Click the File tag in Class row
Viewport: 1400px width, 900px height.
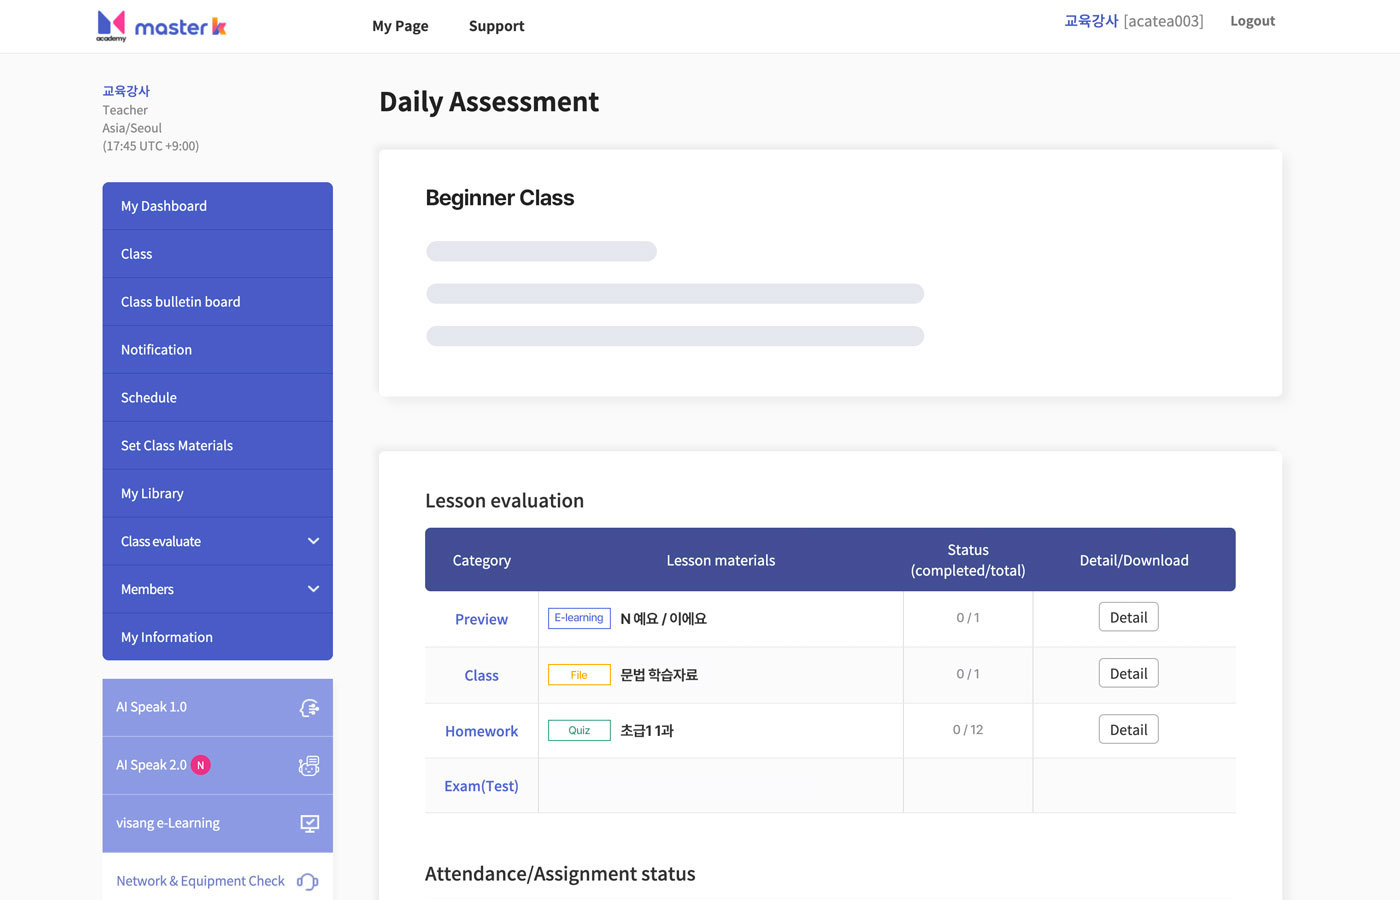click(579, 675)
